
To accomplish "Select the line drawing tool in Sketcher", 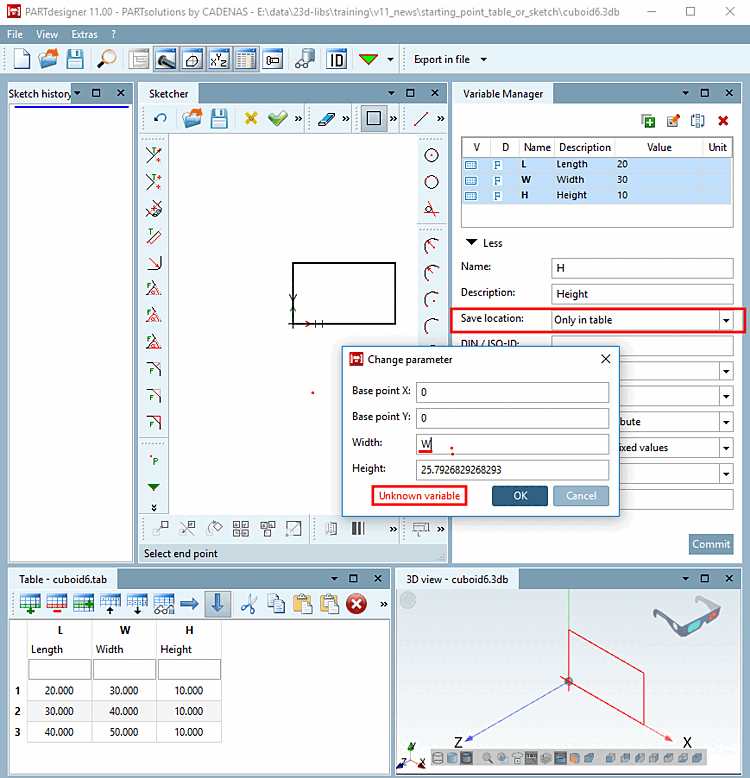I will [x=421, y=119].
